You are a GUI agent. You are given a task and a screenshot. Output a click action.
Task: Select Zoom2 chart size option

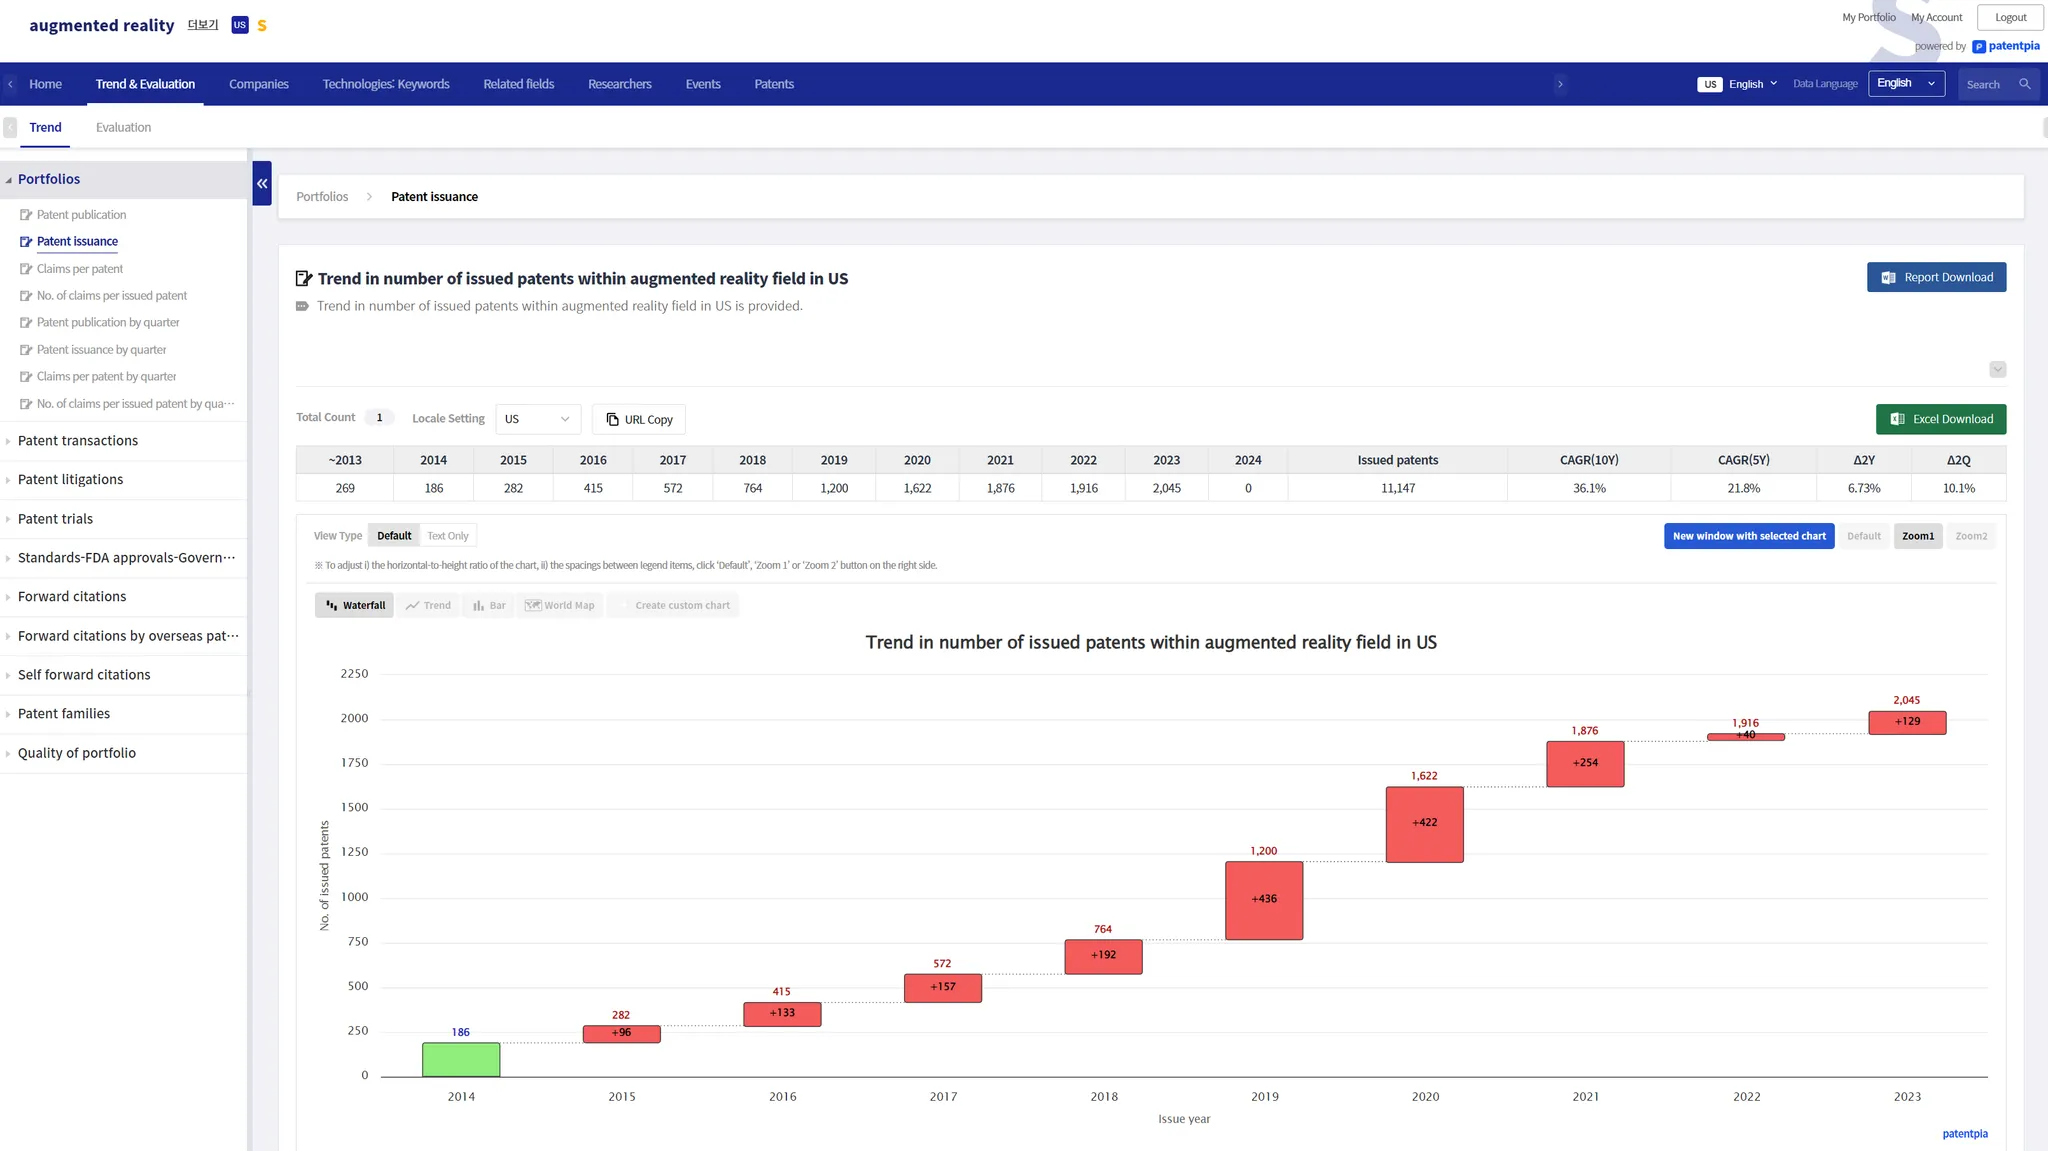tap(1970, 536)
